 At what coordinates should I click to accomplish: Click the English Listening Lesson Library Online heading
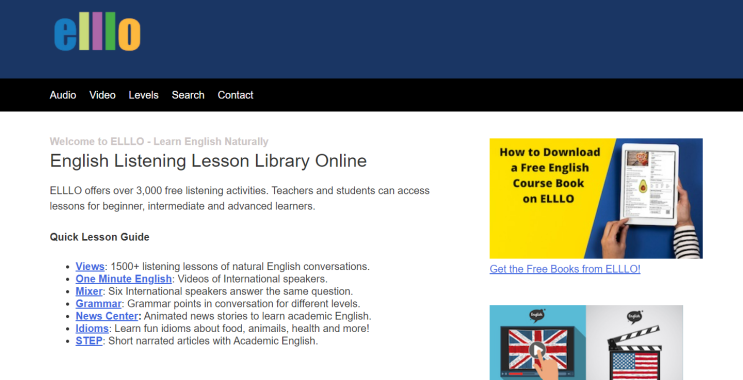[208, 161]
